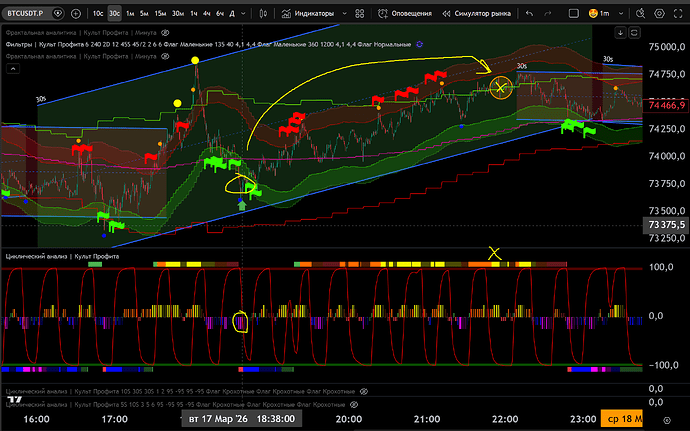Open the BTCUSDT.P symbol search
This screenshot has width=690, height=431.
32,14
